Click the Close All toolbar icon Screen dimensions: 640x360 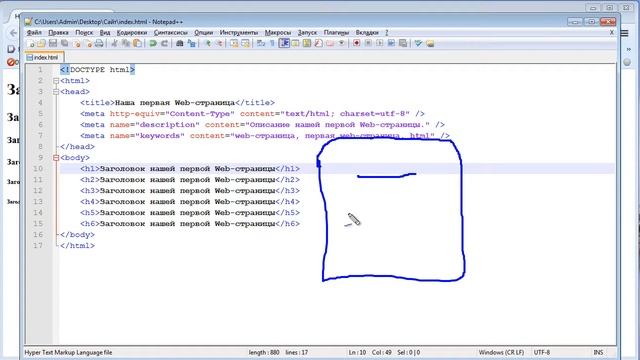(89, 43)
